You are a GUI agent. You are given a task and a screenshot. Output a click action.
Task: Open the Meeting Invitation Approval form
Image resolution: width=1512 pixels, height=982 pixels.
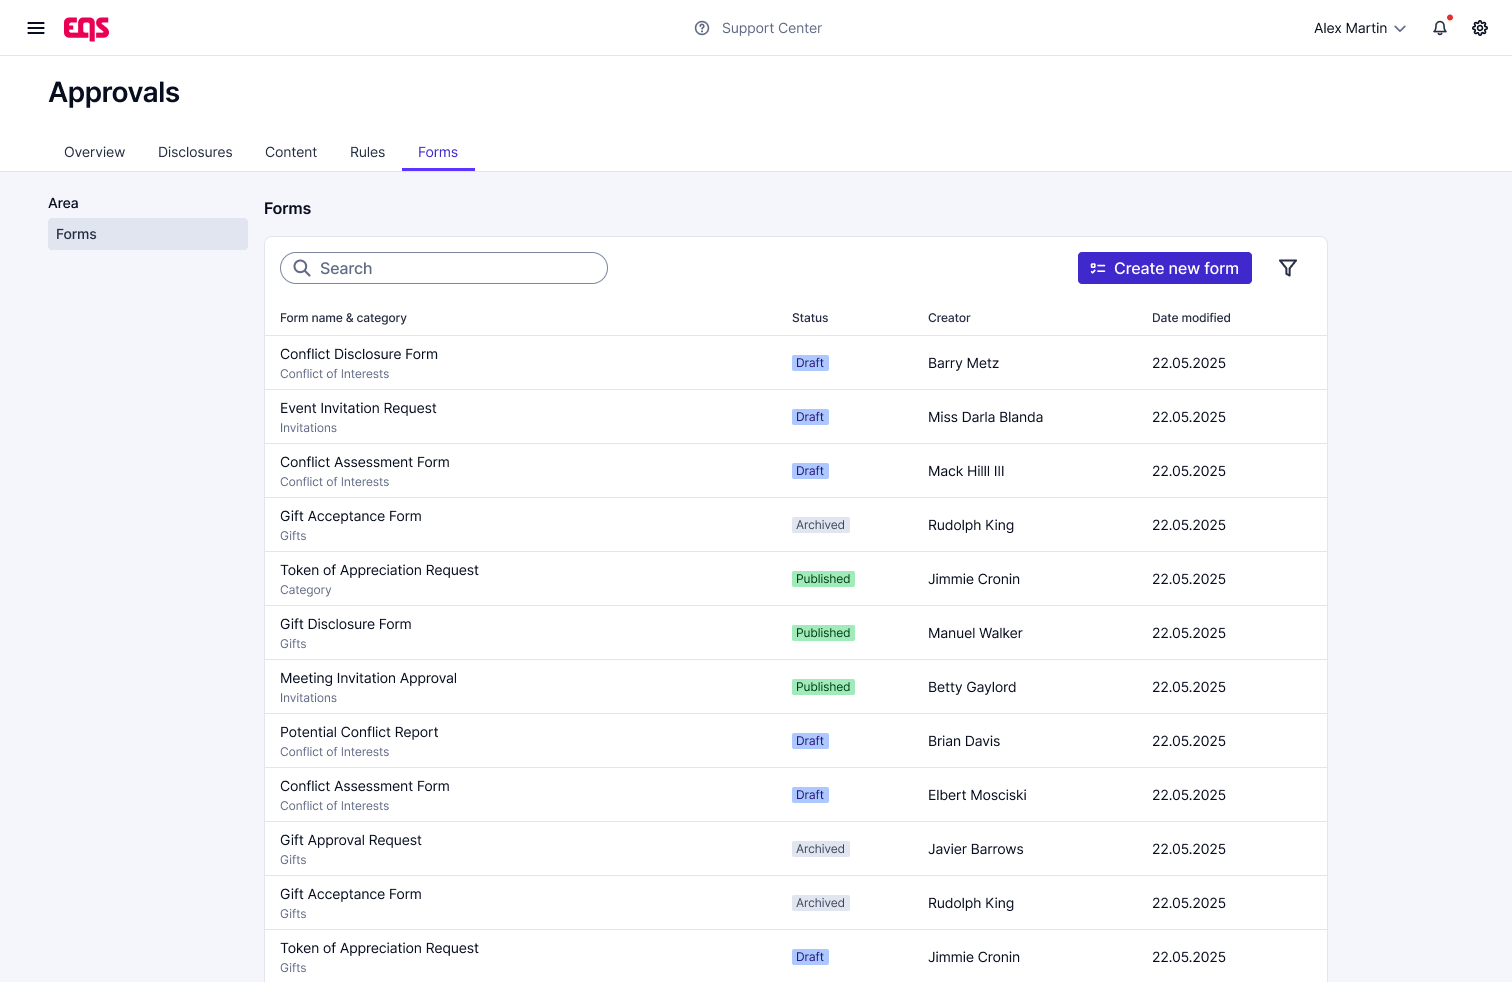coord(368,678)
